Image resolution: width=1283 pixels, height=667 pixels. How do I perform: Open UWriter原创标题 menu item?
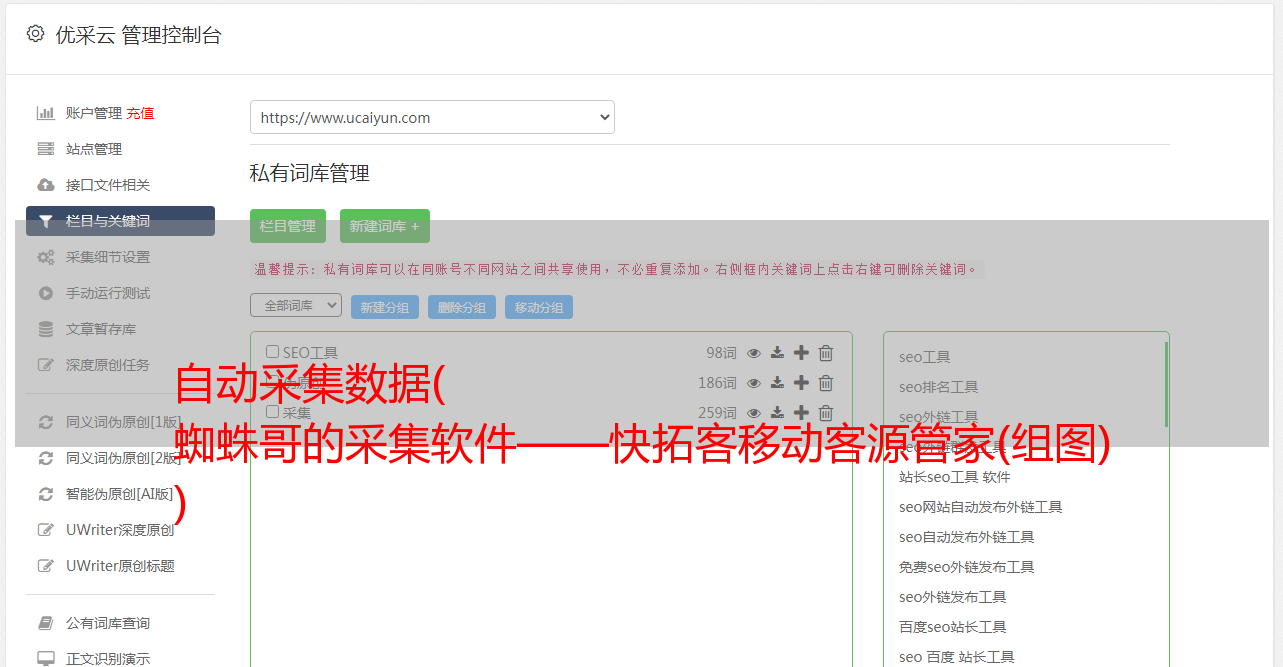[120, 566]
